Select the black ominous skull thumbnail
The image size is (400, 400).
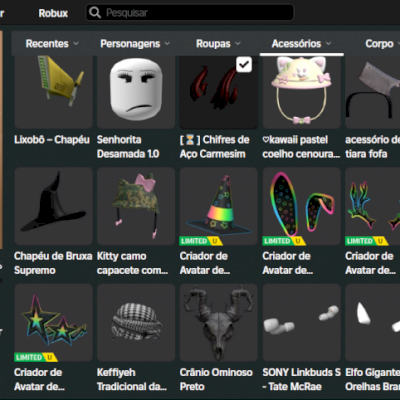(219, 323)
